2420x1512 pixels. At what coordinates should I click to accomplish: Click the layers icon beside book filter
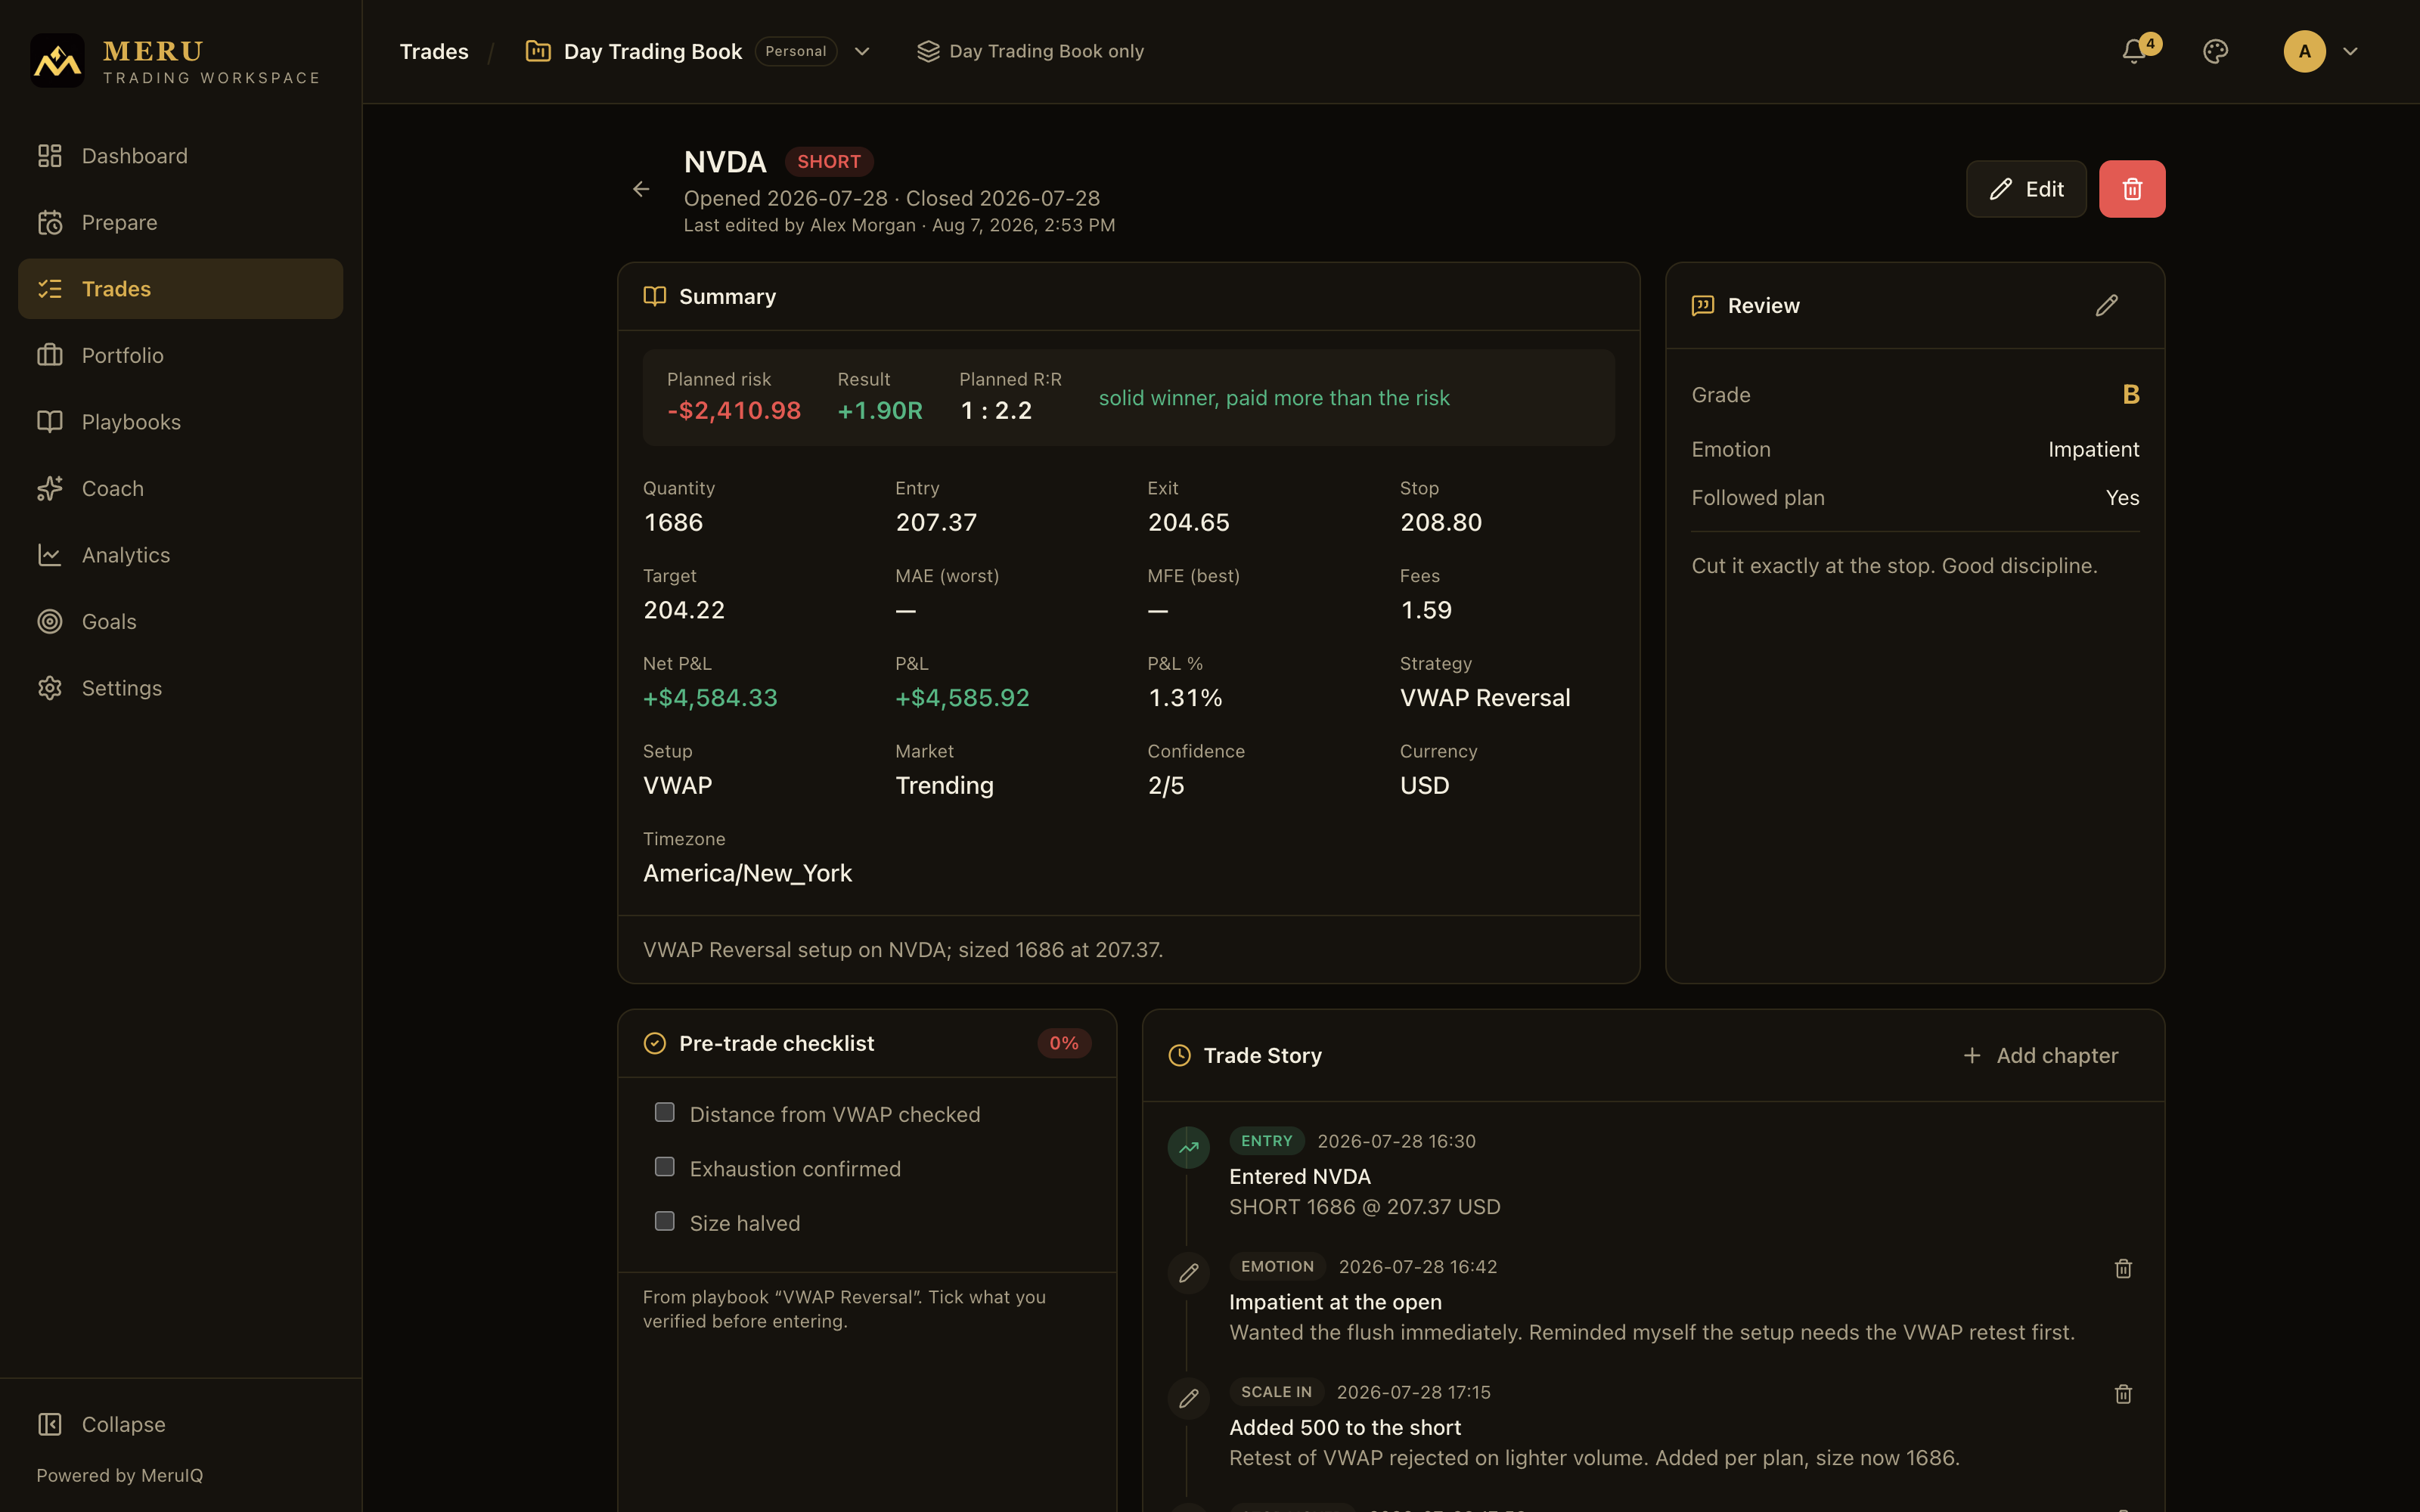928,51
